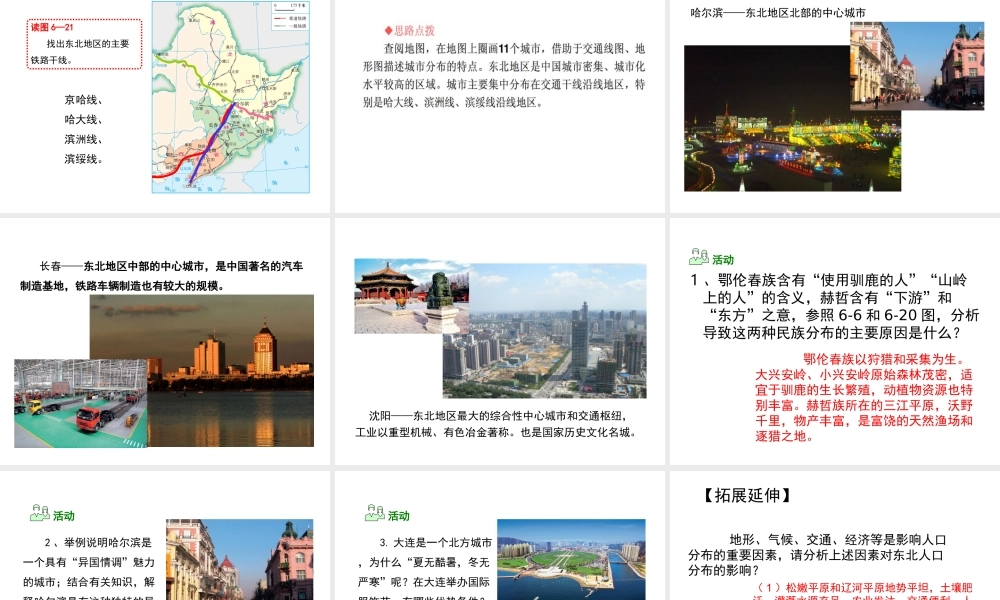1000x600 pixels.
Task: Click the 沈阳 caption text below the photos
Action: click(x=500, y=424)
